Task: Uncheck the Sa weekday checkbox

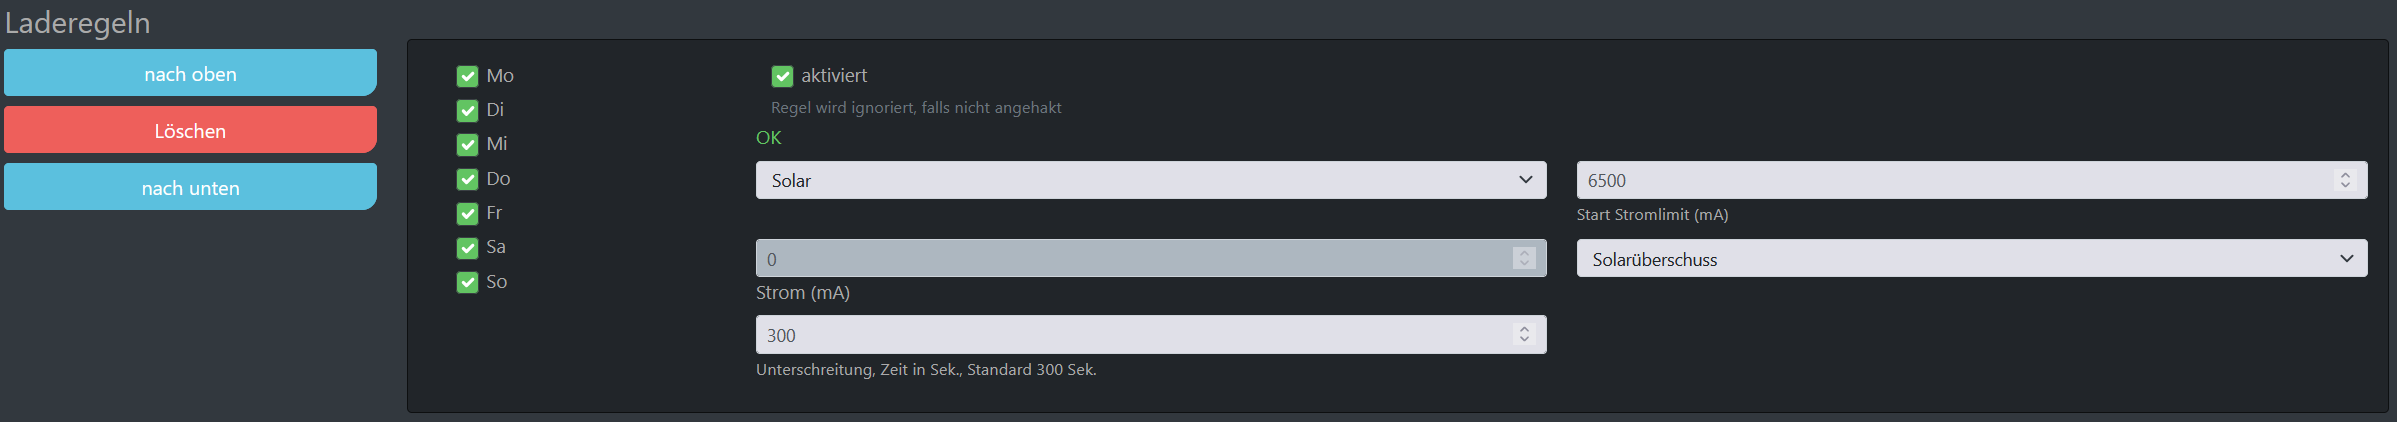Action: pos(467,248)
